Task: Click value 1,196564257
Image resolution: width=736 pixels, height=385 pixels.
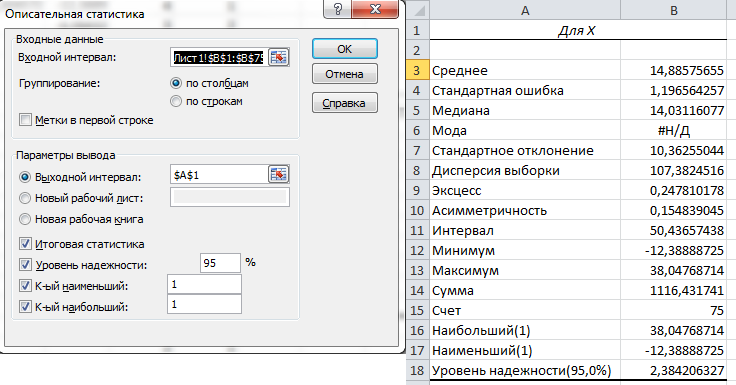Action: point(674,91)
